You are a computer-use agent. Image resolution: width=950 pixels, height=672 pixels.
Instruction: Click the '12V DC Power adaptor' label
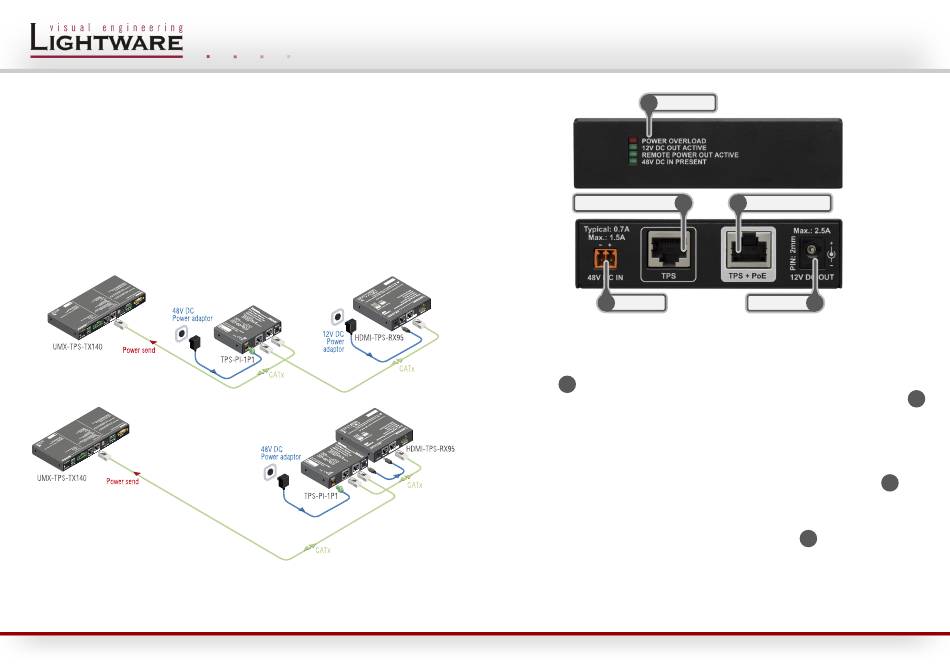[333, 342]
